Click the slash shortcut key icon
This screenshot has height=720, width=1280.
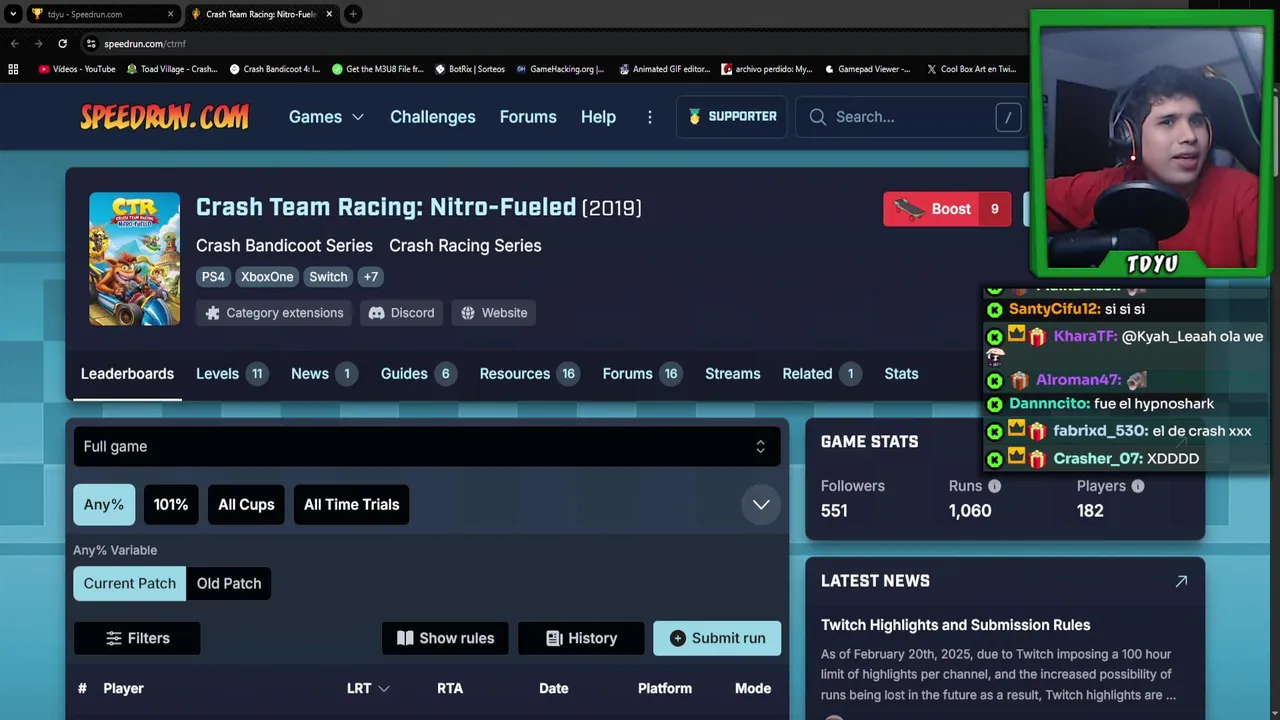click(1008, 117)
